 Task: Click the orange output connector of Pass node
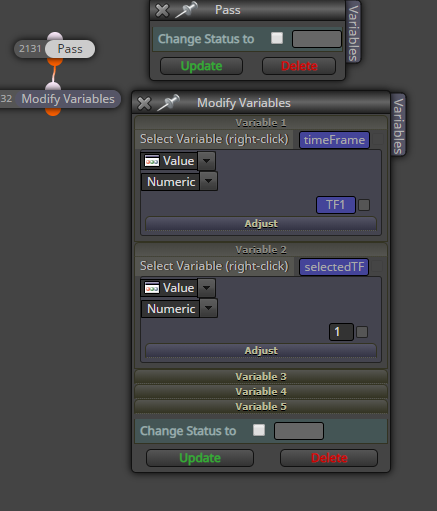click(x=55, y=62)
